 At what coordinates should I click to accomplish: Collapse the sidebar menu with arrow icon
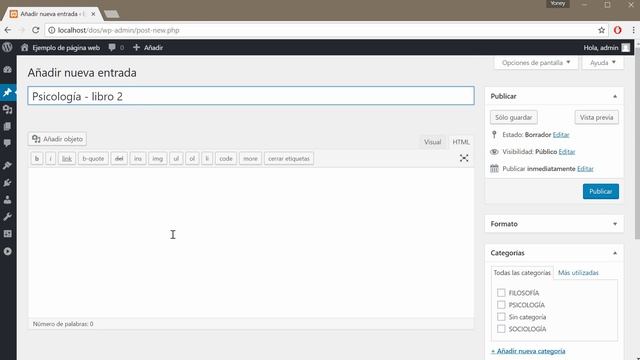[7, 251]
